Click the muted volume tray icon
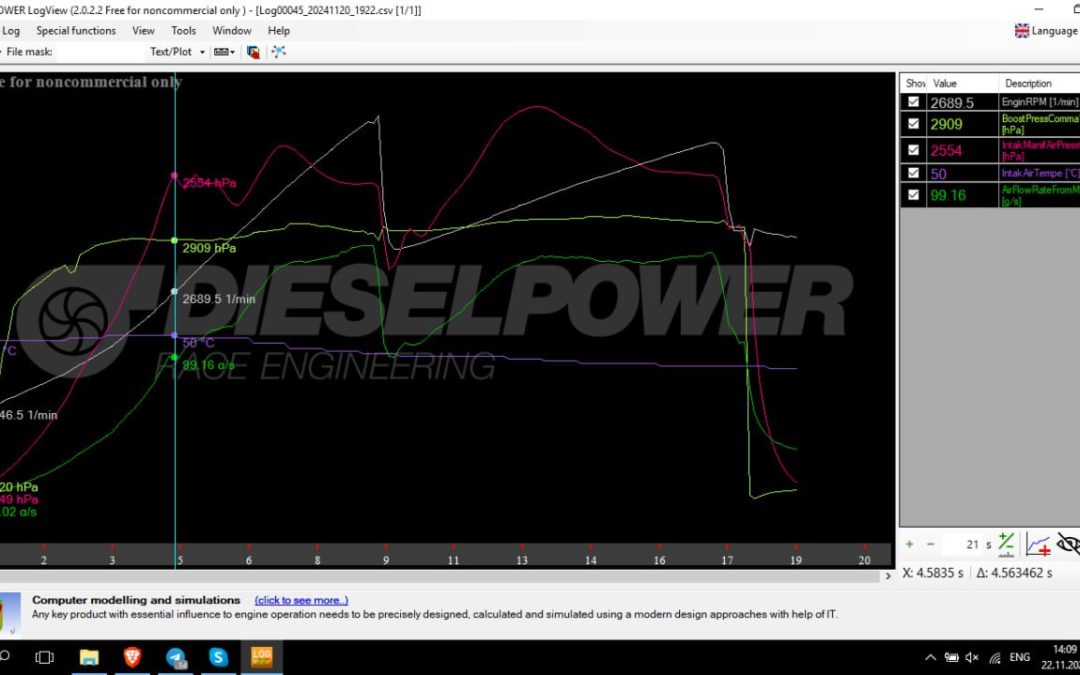The width and height of the screenshot is (1080, 675). pyautogui.click(x=973, y=658)
